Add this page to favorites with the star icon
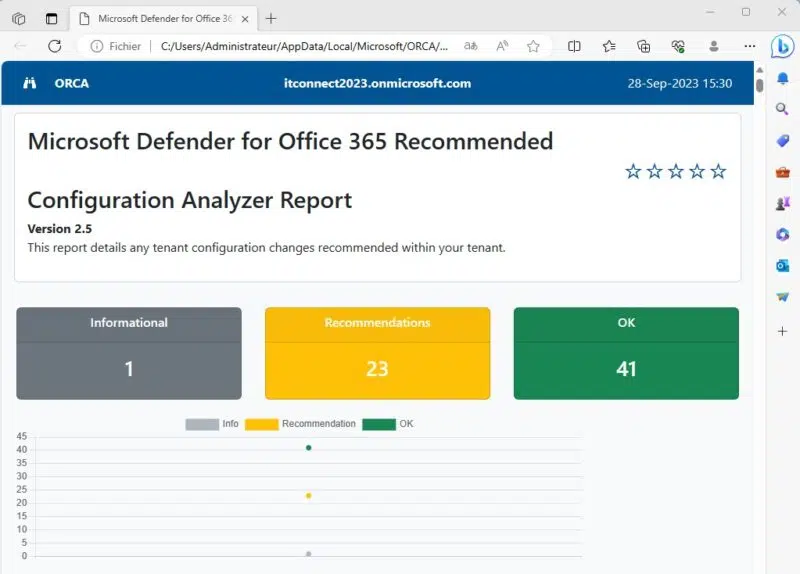The width and height of the screenshot is (800, 574). coord(533,46)
